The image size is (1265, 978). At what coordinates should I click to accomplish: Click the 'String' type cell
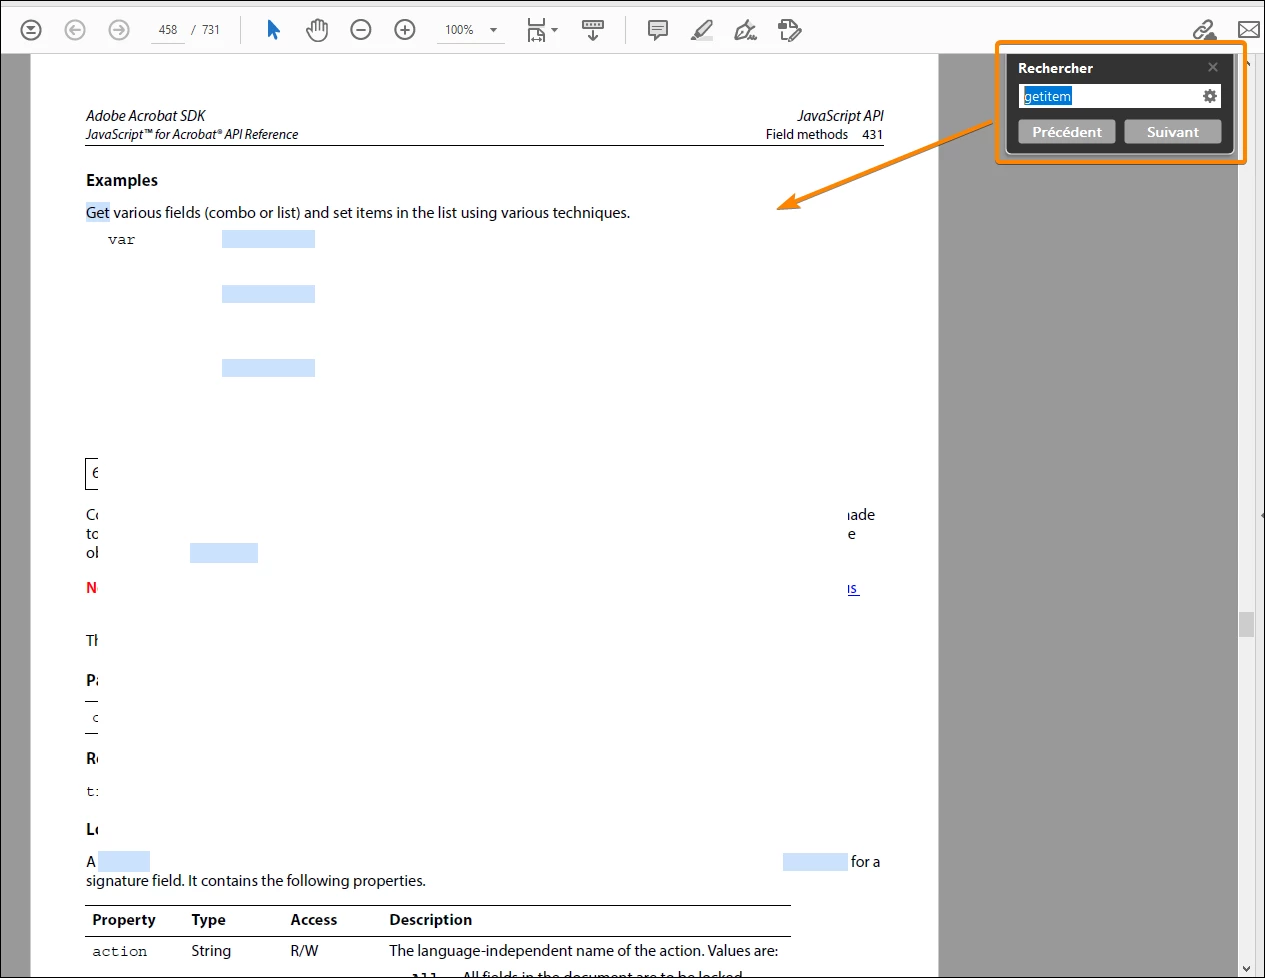211,951
